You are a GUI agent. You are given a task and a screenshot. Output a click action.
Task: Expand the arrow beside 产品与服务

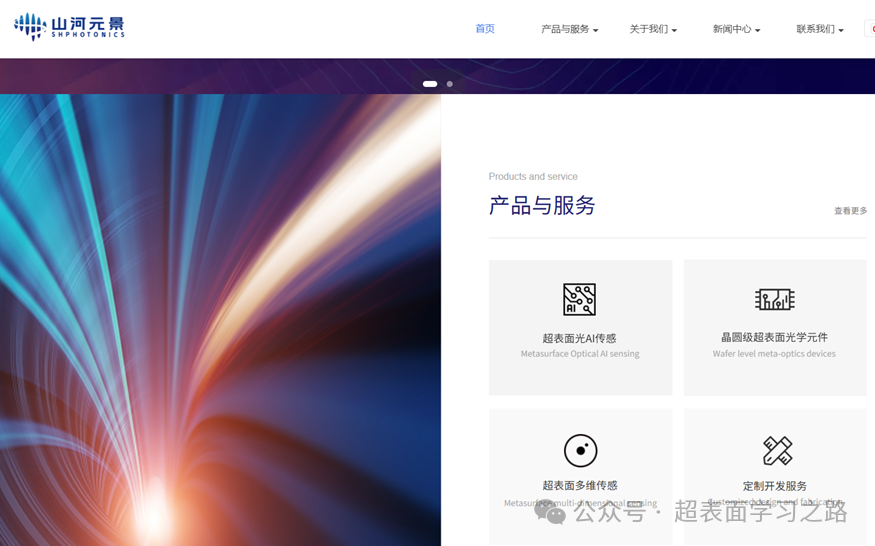coord(595,30)
